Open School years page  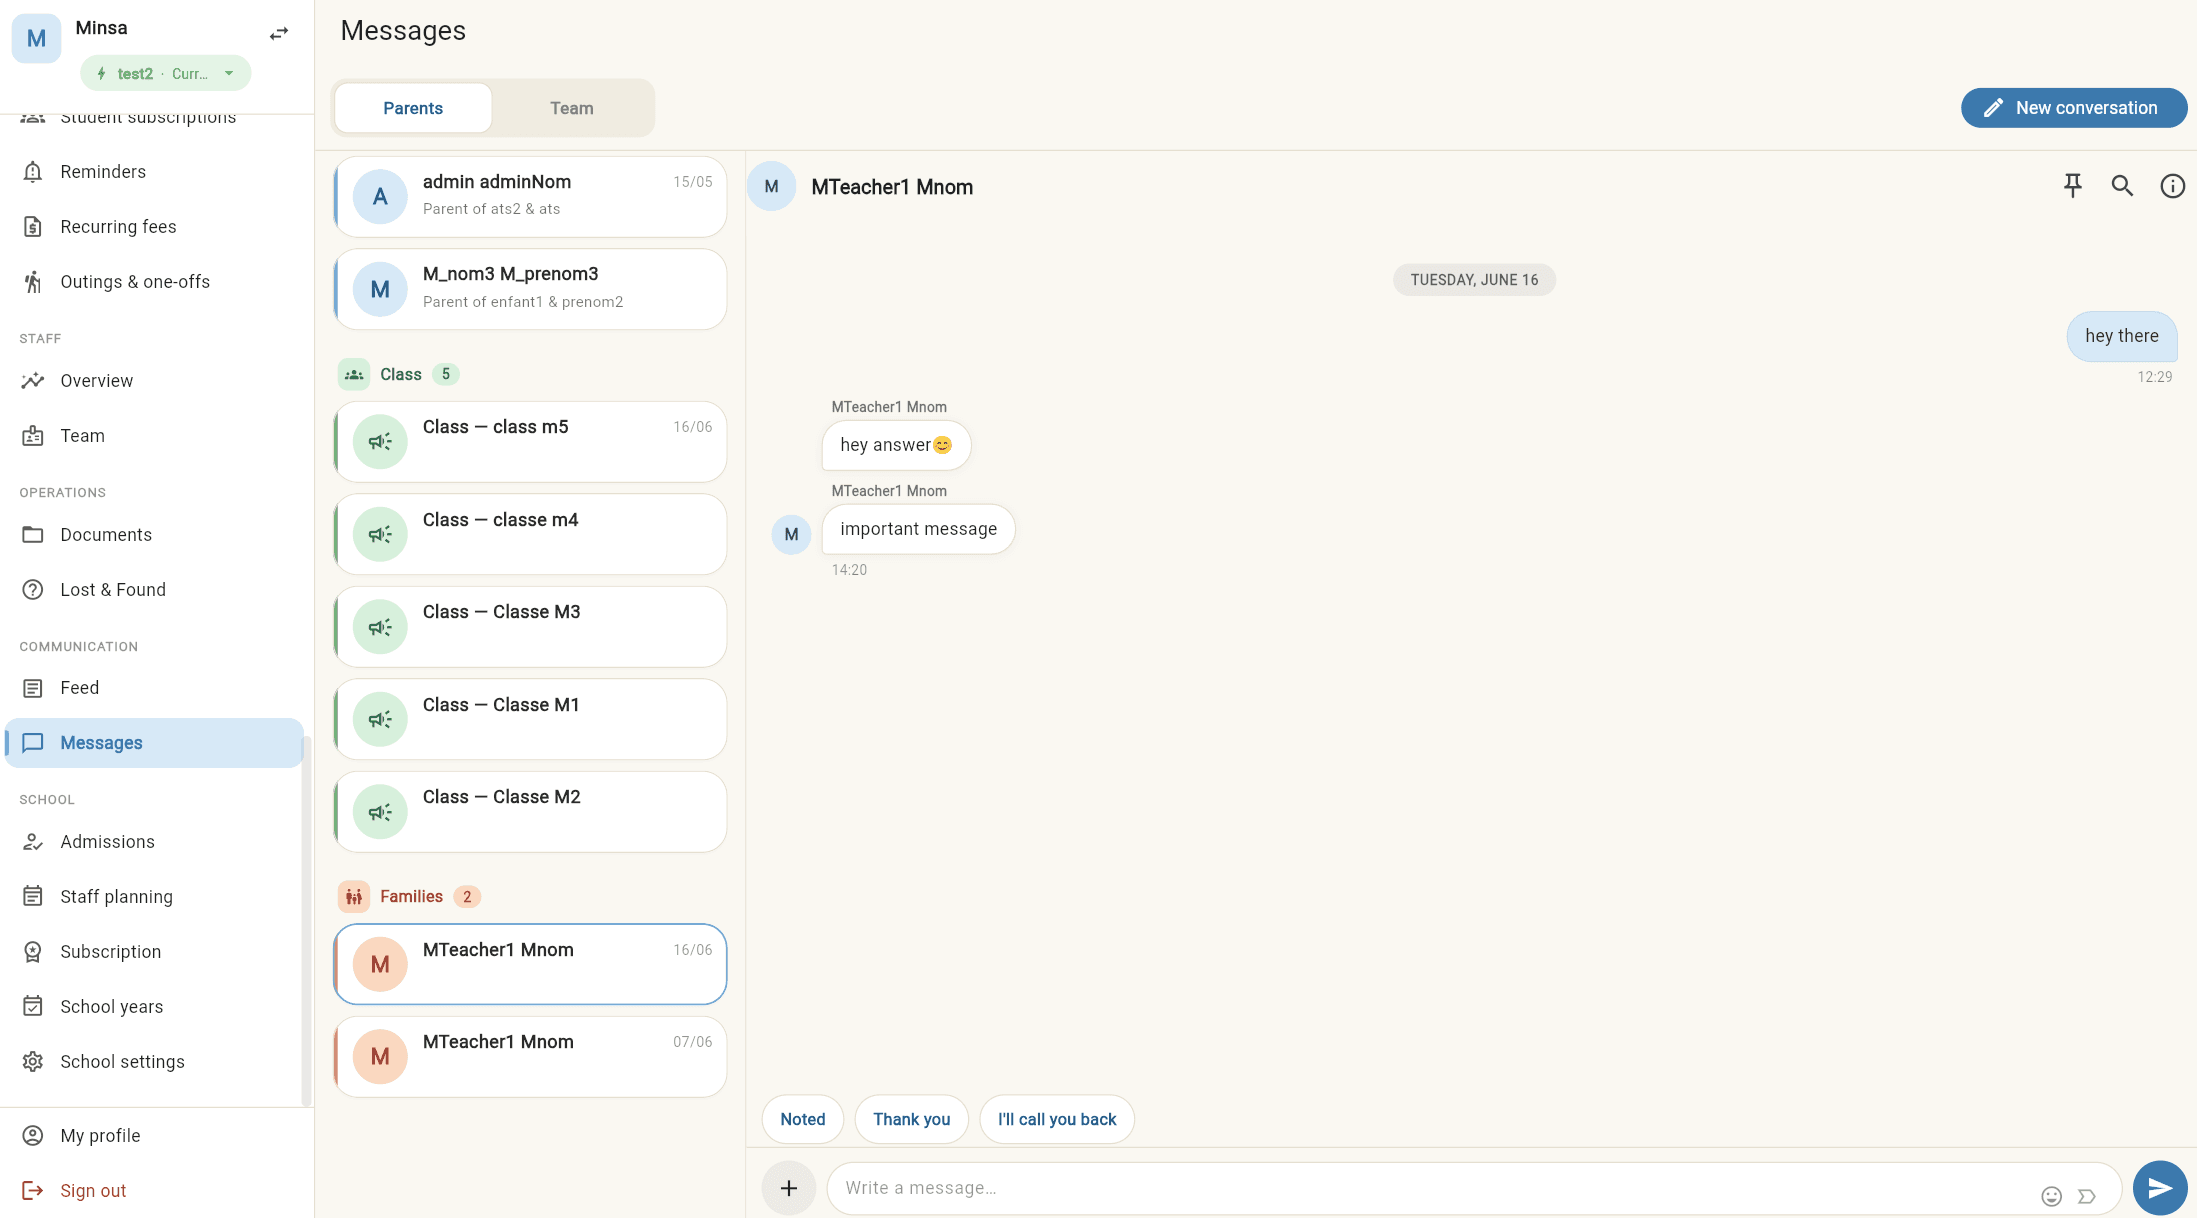point(154,1007)
